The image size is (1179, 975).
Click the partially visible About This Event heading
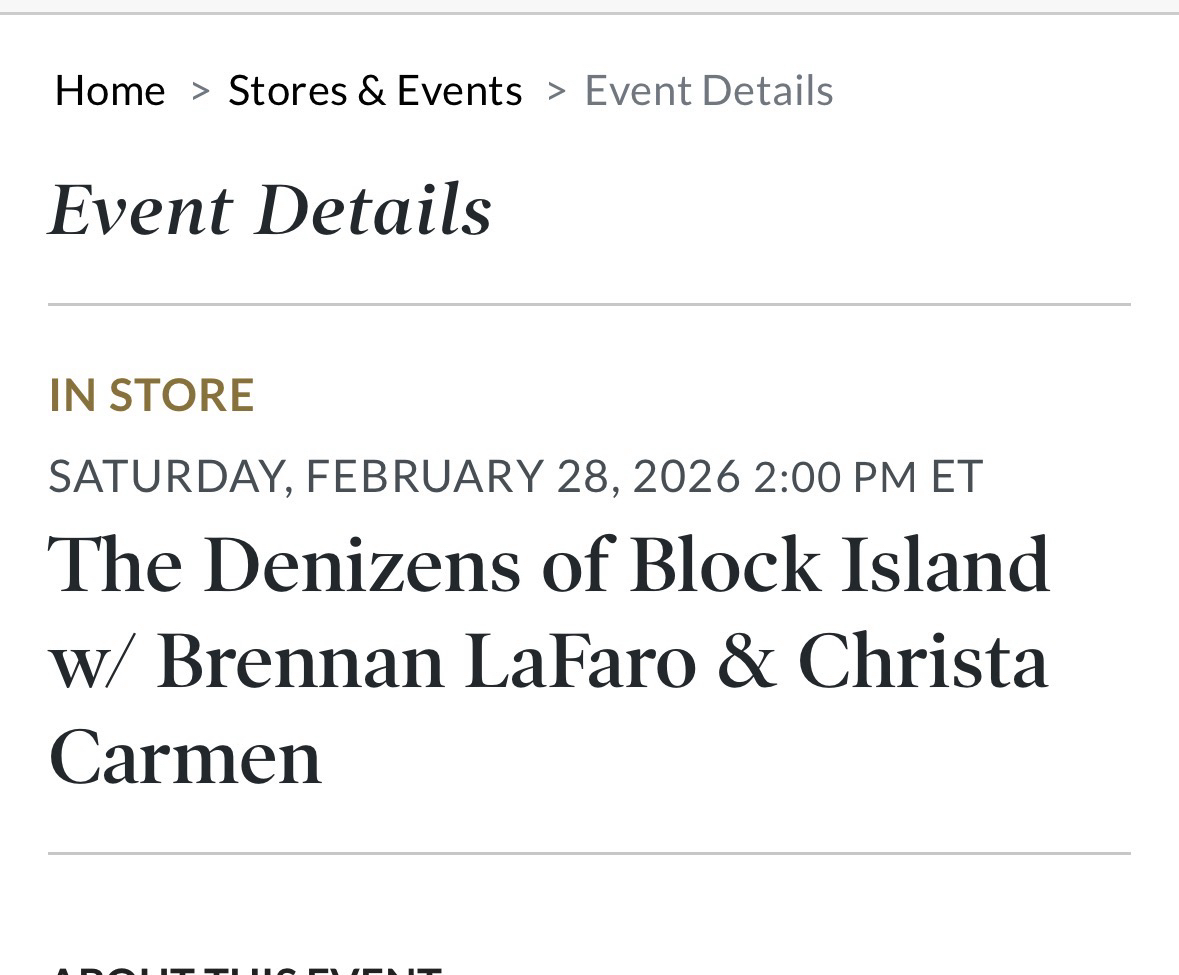click(245, 968)
